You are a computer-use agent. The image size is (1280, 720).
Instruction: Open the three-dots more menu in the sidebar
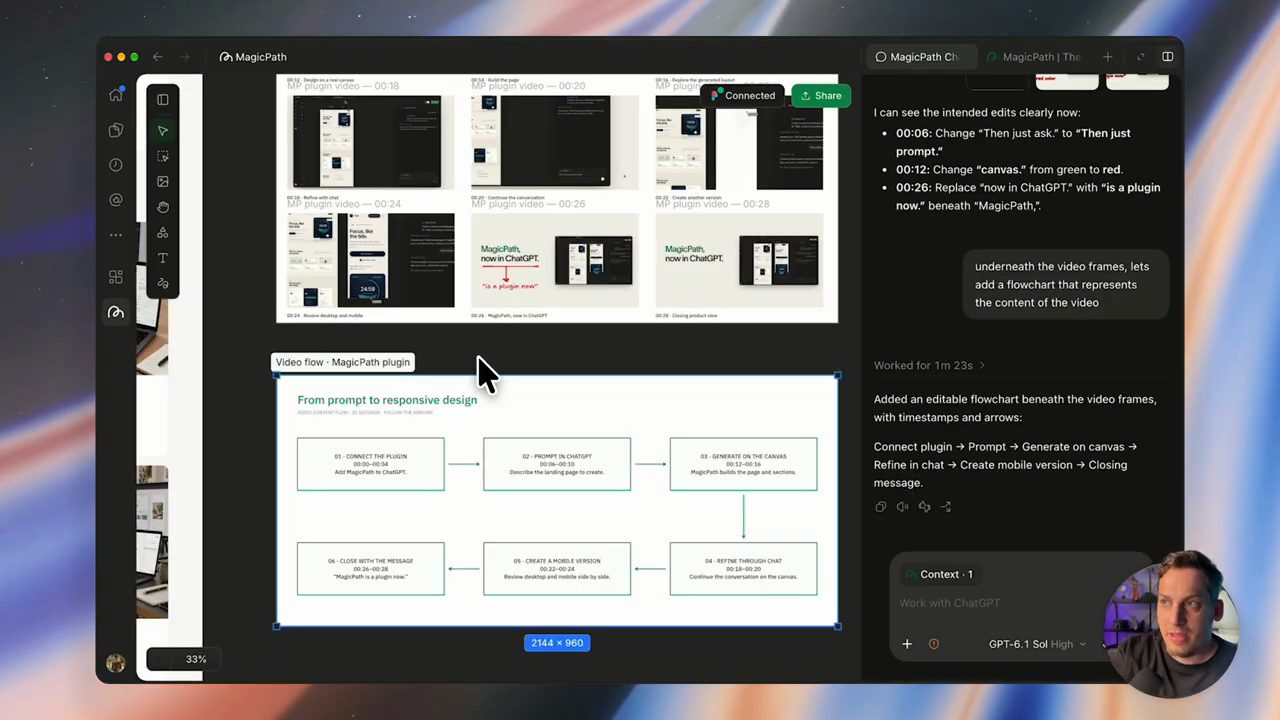click(x=116, y=235)
